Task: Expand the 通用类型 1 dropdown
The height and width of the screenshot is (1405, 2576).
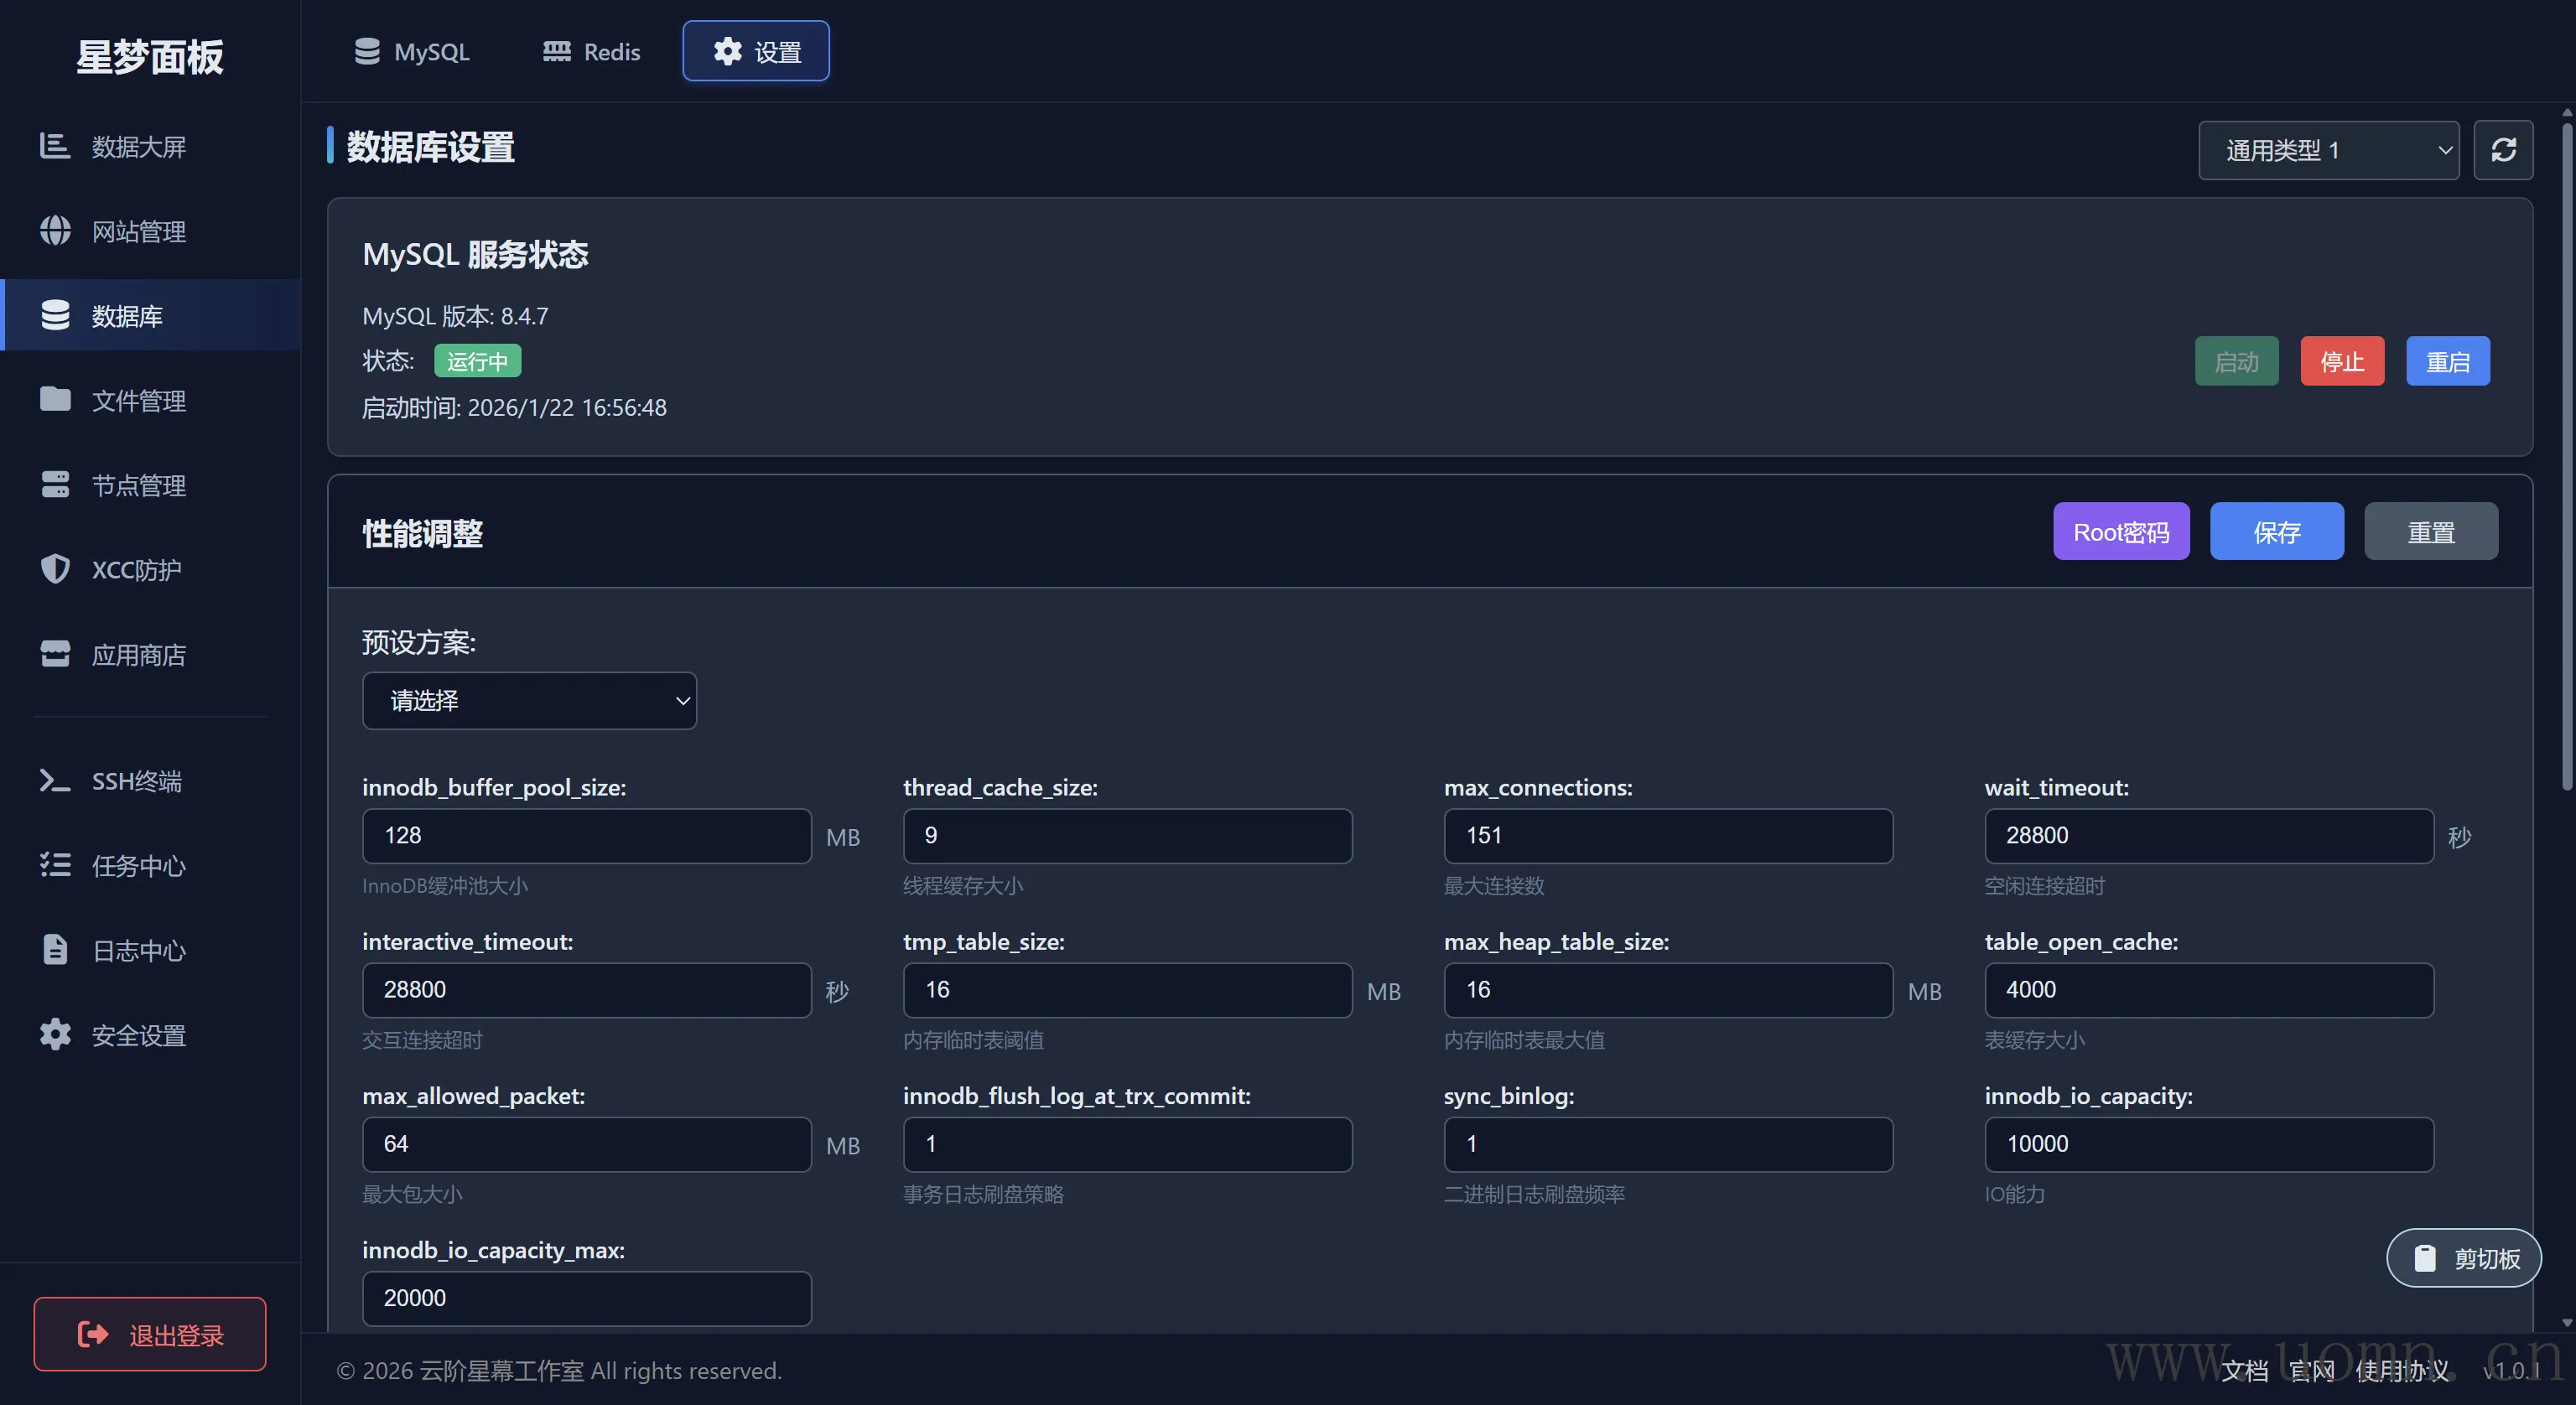Action: [x=2328, y=150]
